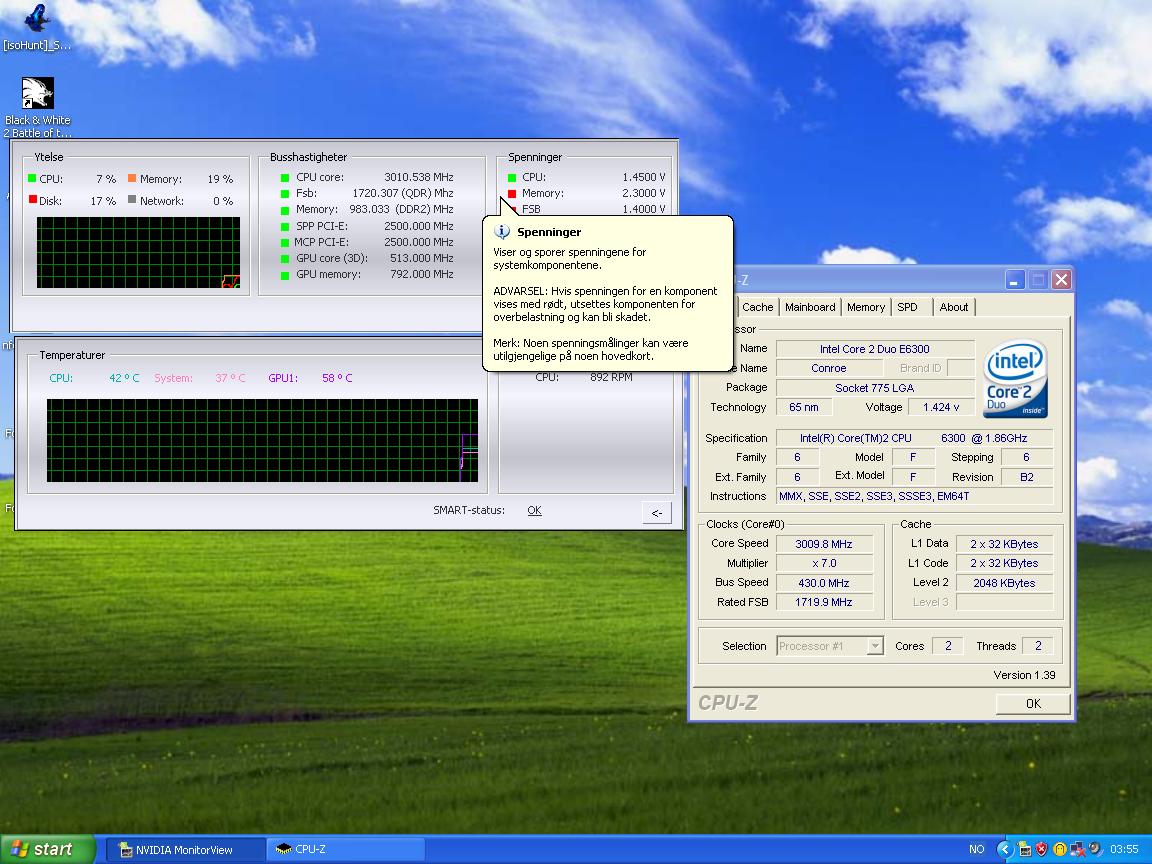
Task: Click the disconnected network tray icon
Action: [1078, 849]
